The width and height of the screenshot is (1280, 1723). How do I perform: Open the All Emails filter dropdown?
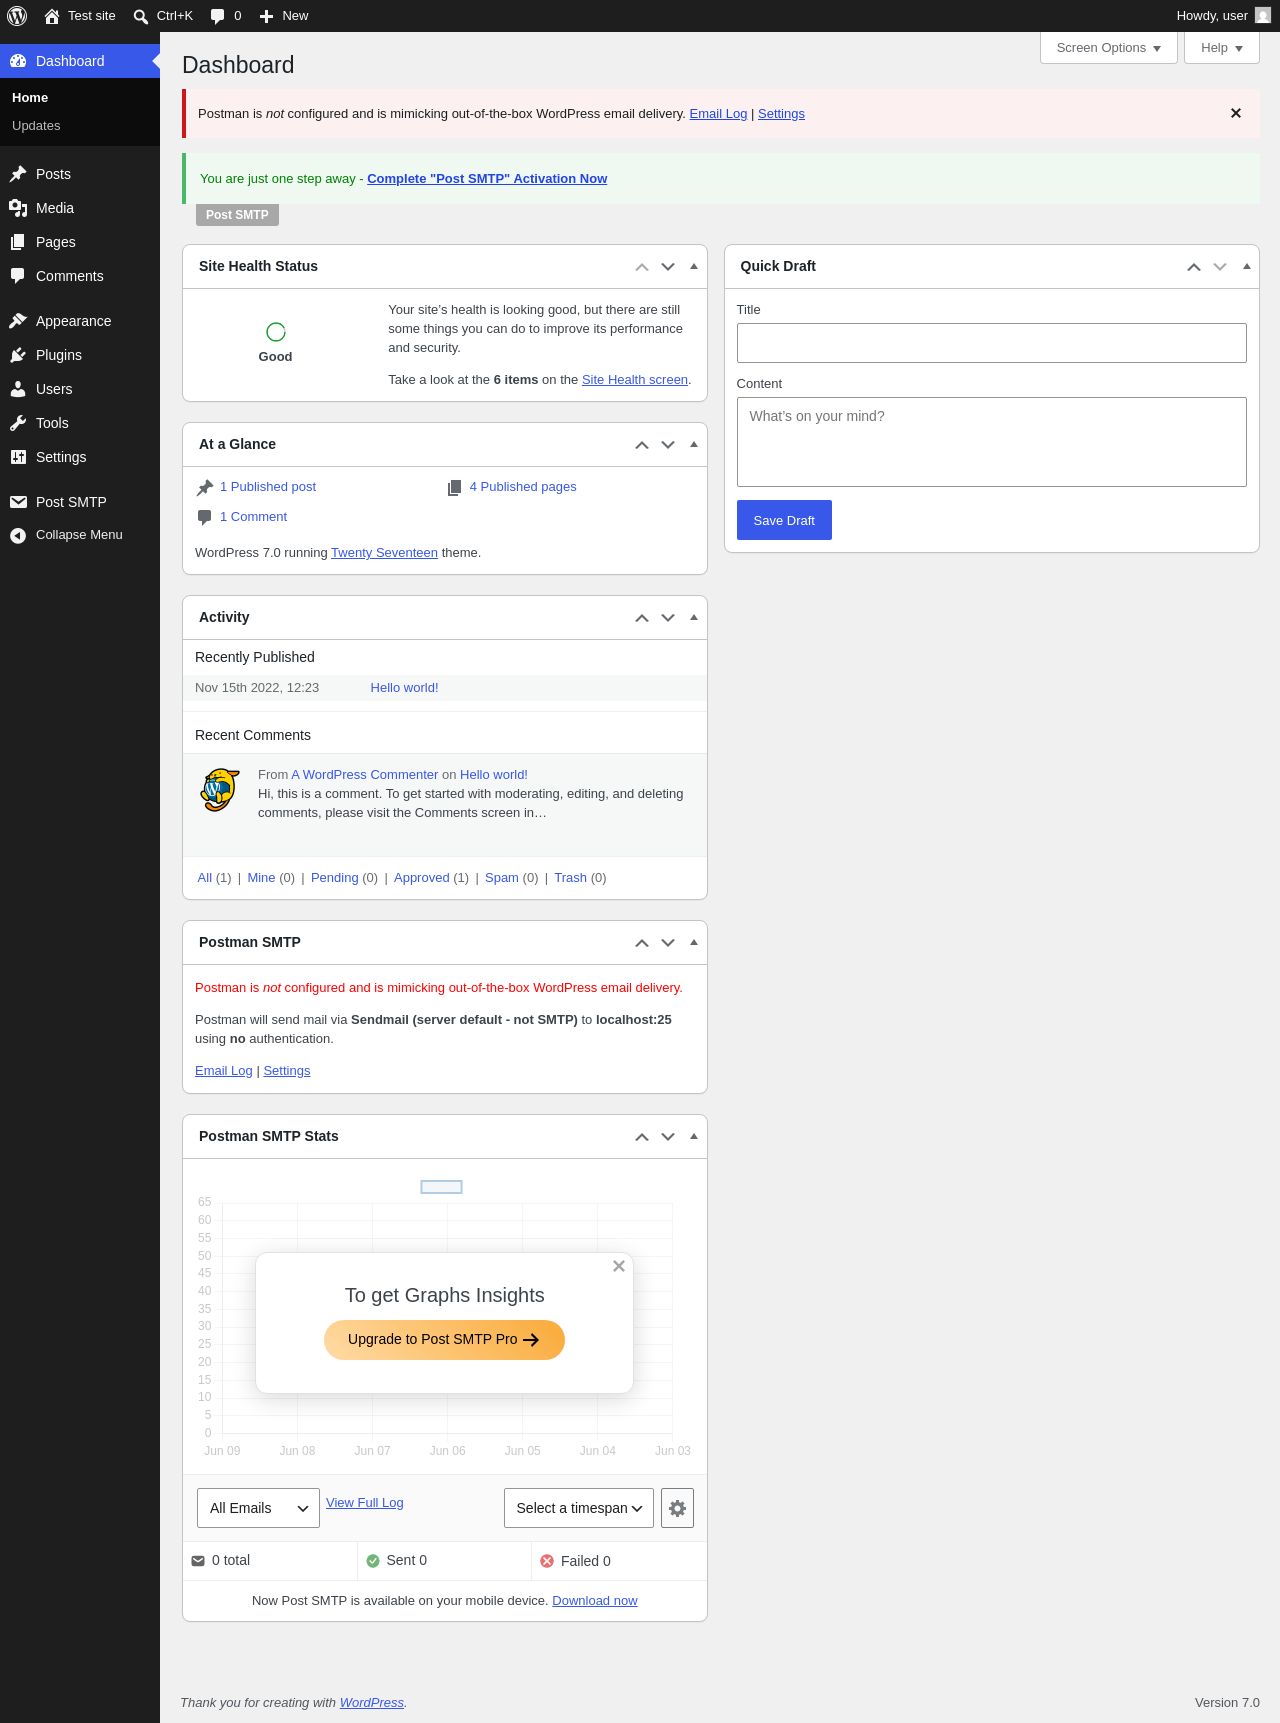(258, 1508)
